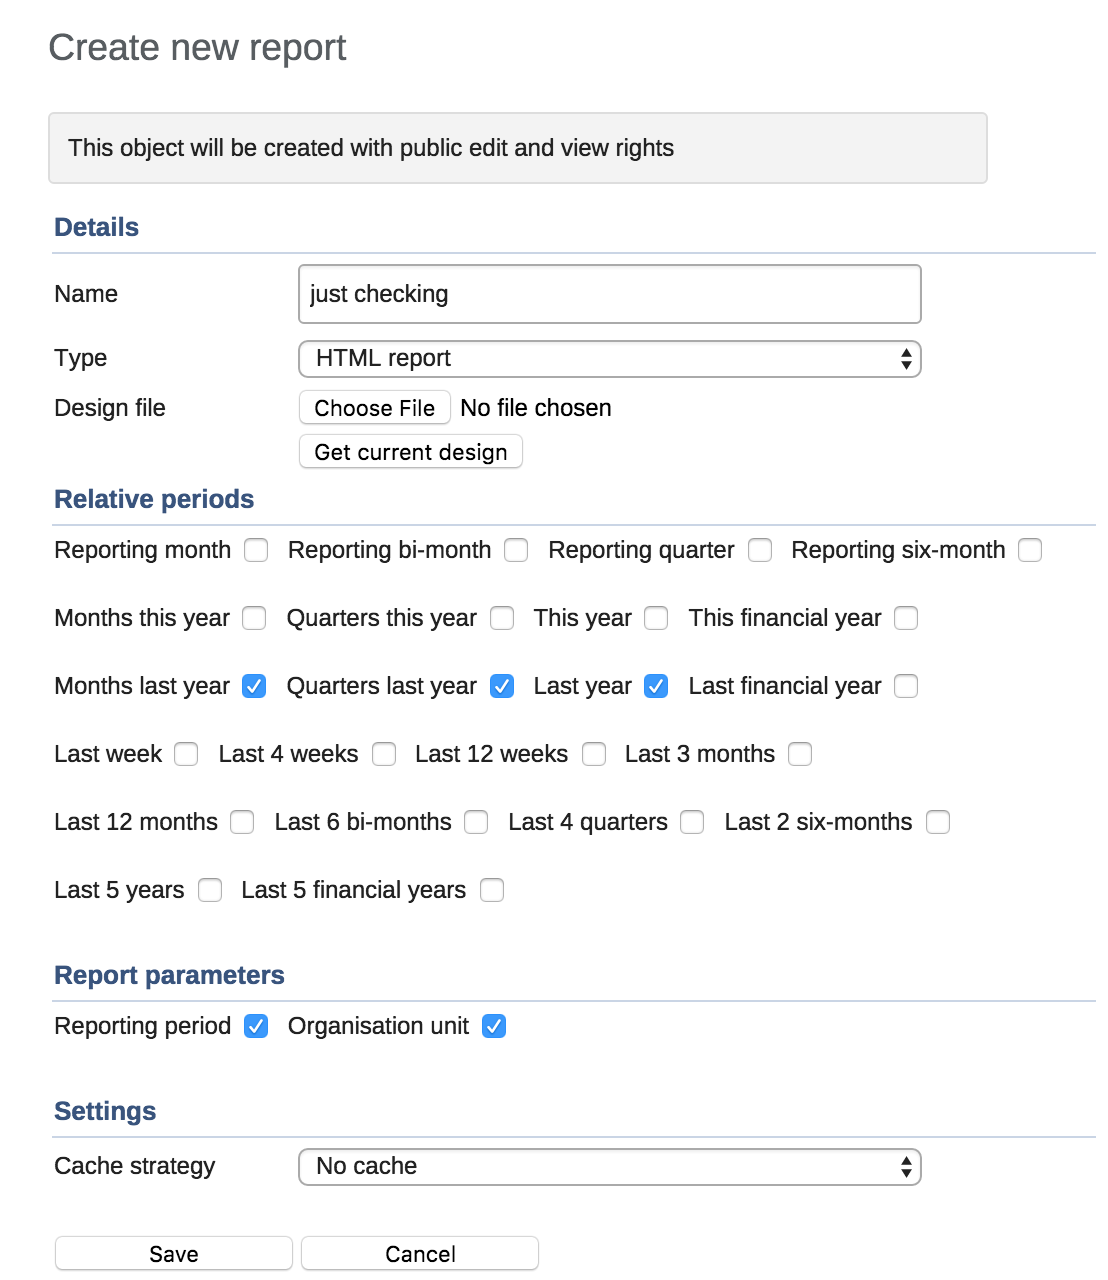The width and height of the screenshot is (1108, 1280).
Task: Tick the Last 5 years checkbox
Action: (210, 890)
